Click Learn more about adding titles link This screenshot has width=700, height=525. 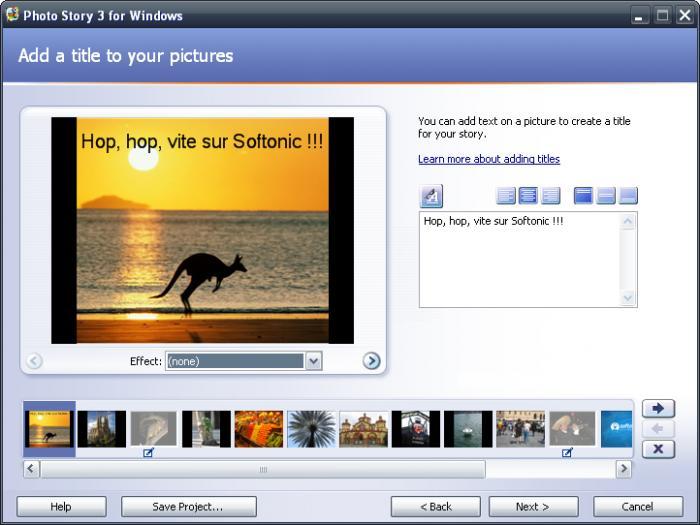tap(489, 159)
